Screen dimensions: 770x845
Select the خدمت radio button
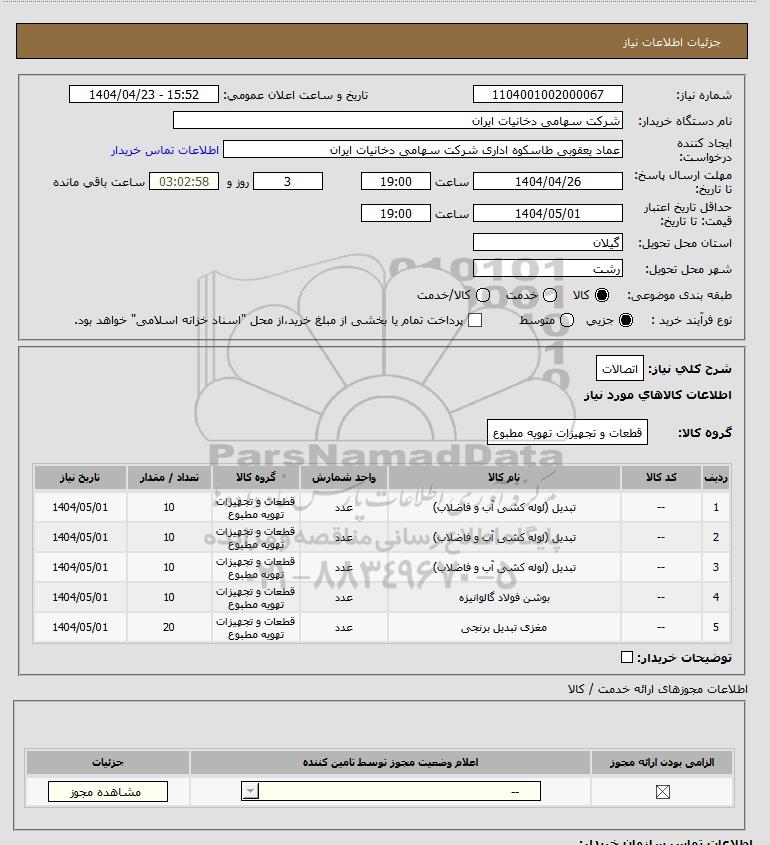click(x=550, y=295)
